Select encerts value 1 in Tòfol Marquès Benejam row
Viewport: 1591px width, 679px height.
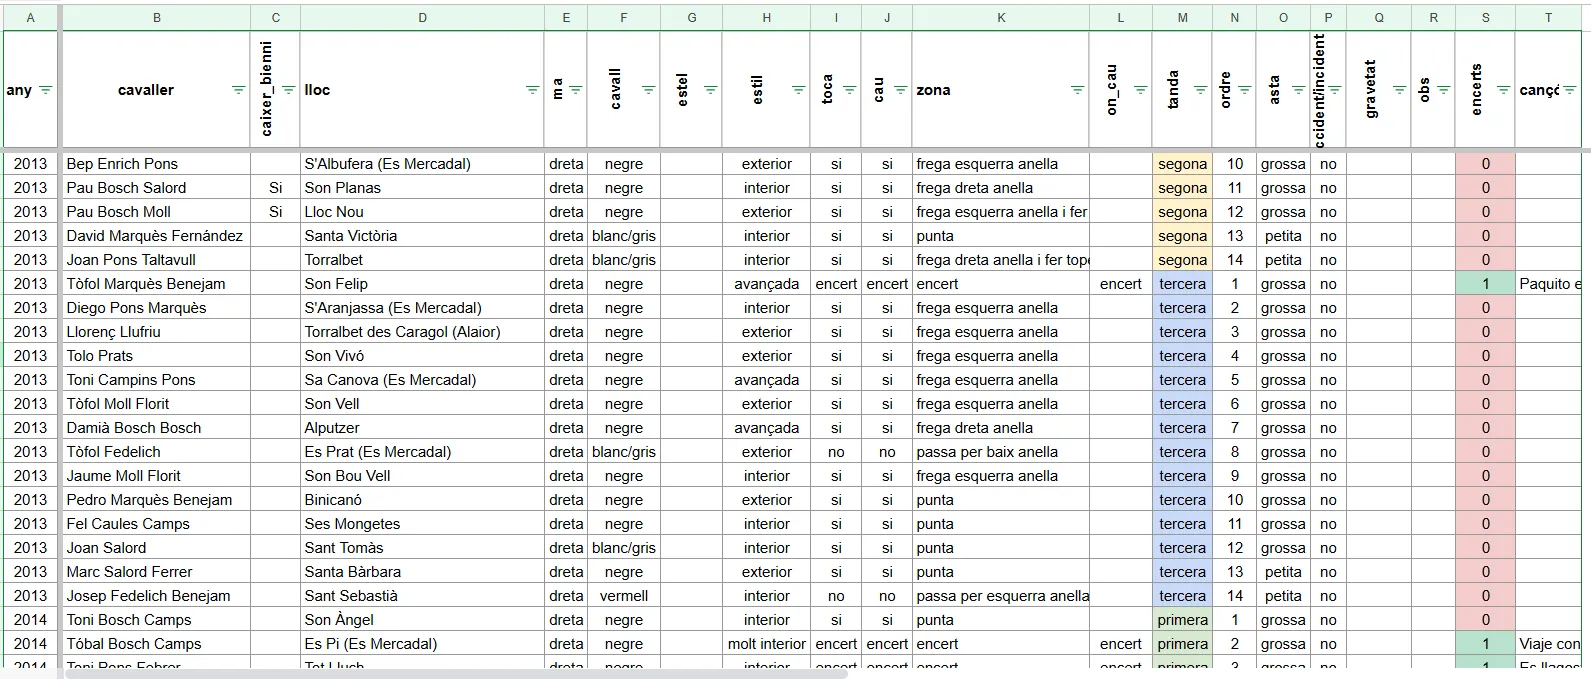coord(1485,284)
